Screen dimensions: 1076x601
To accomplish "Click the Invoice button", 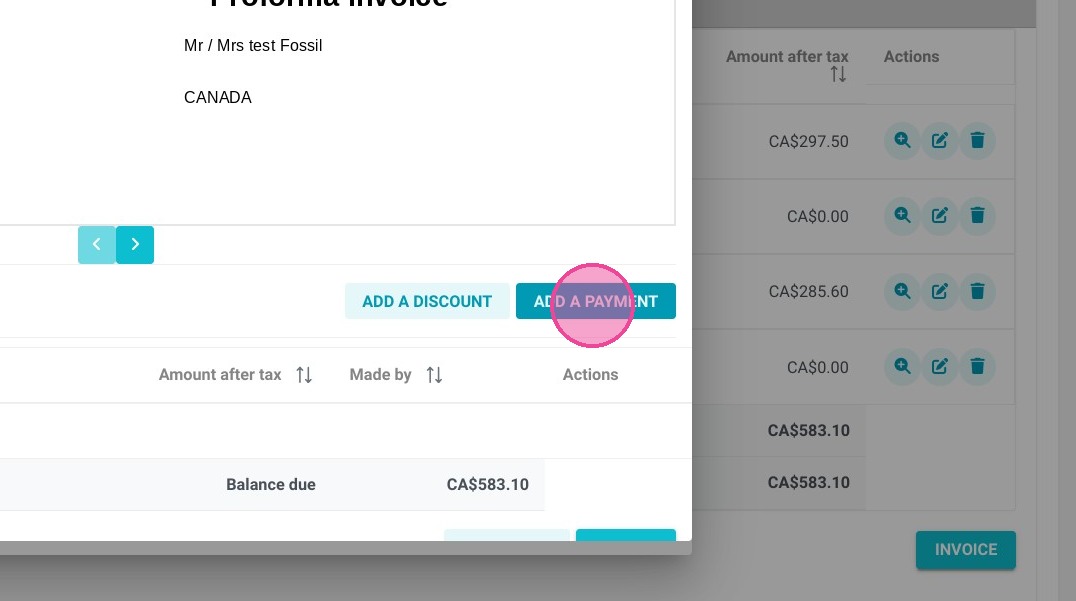I will [x=966, y=550].
